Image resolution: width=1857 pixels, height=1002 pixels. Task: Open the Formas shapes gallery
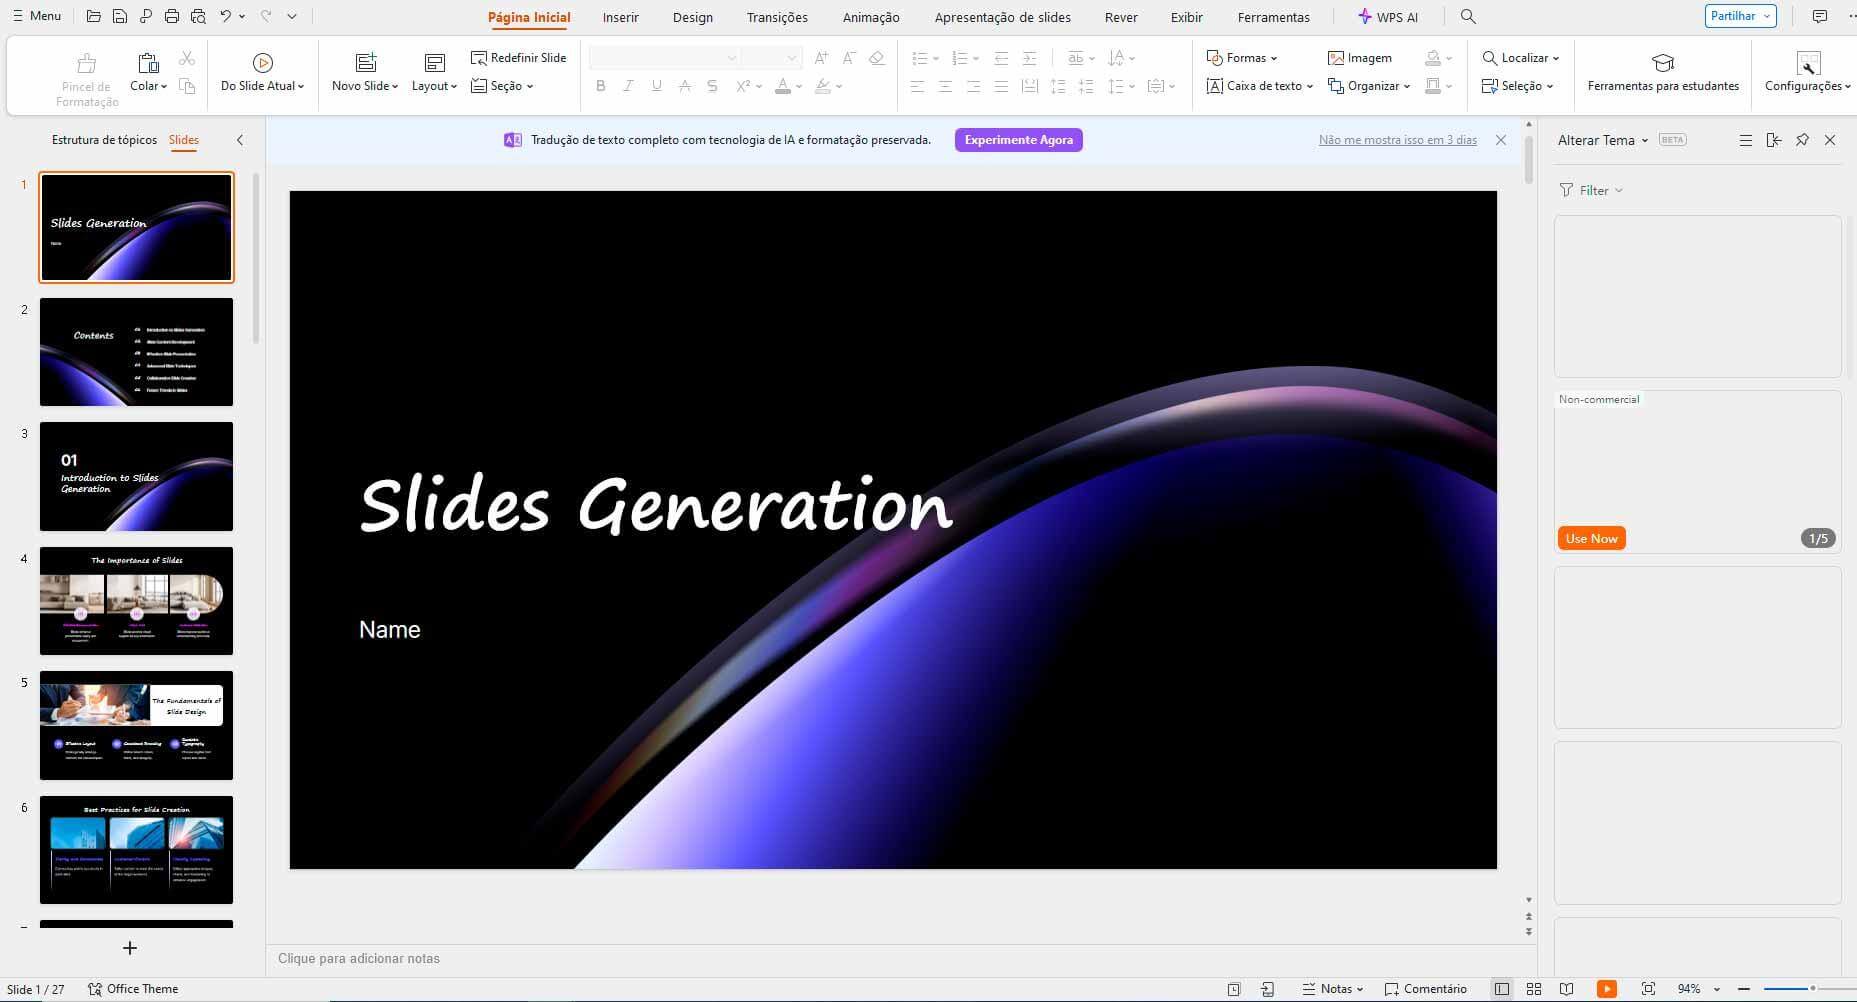[1243, 57]
